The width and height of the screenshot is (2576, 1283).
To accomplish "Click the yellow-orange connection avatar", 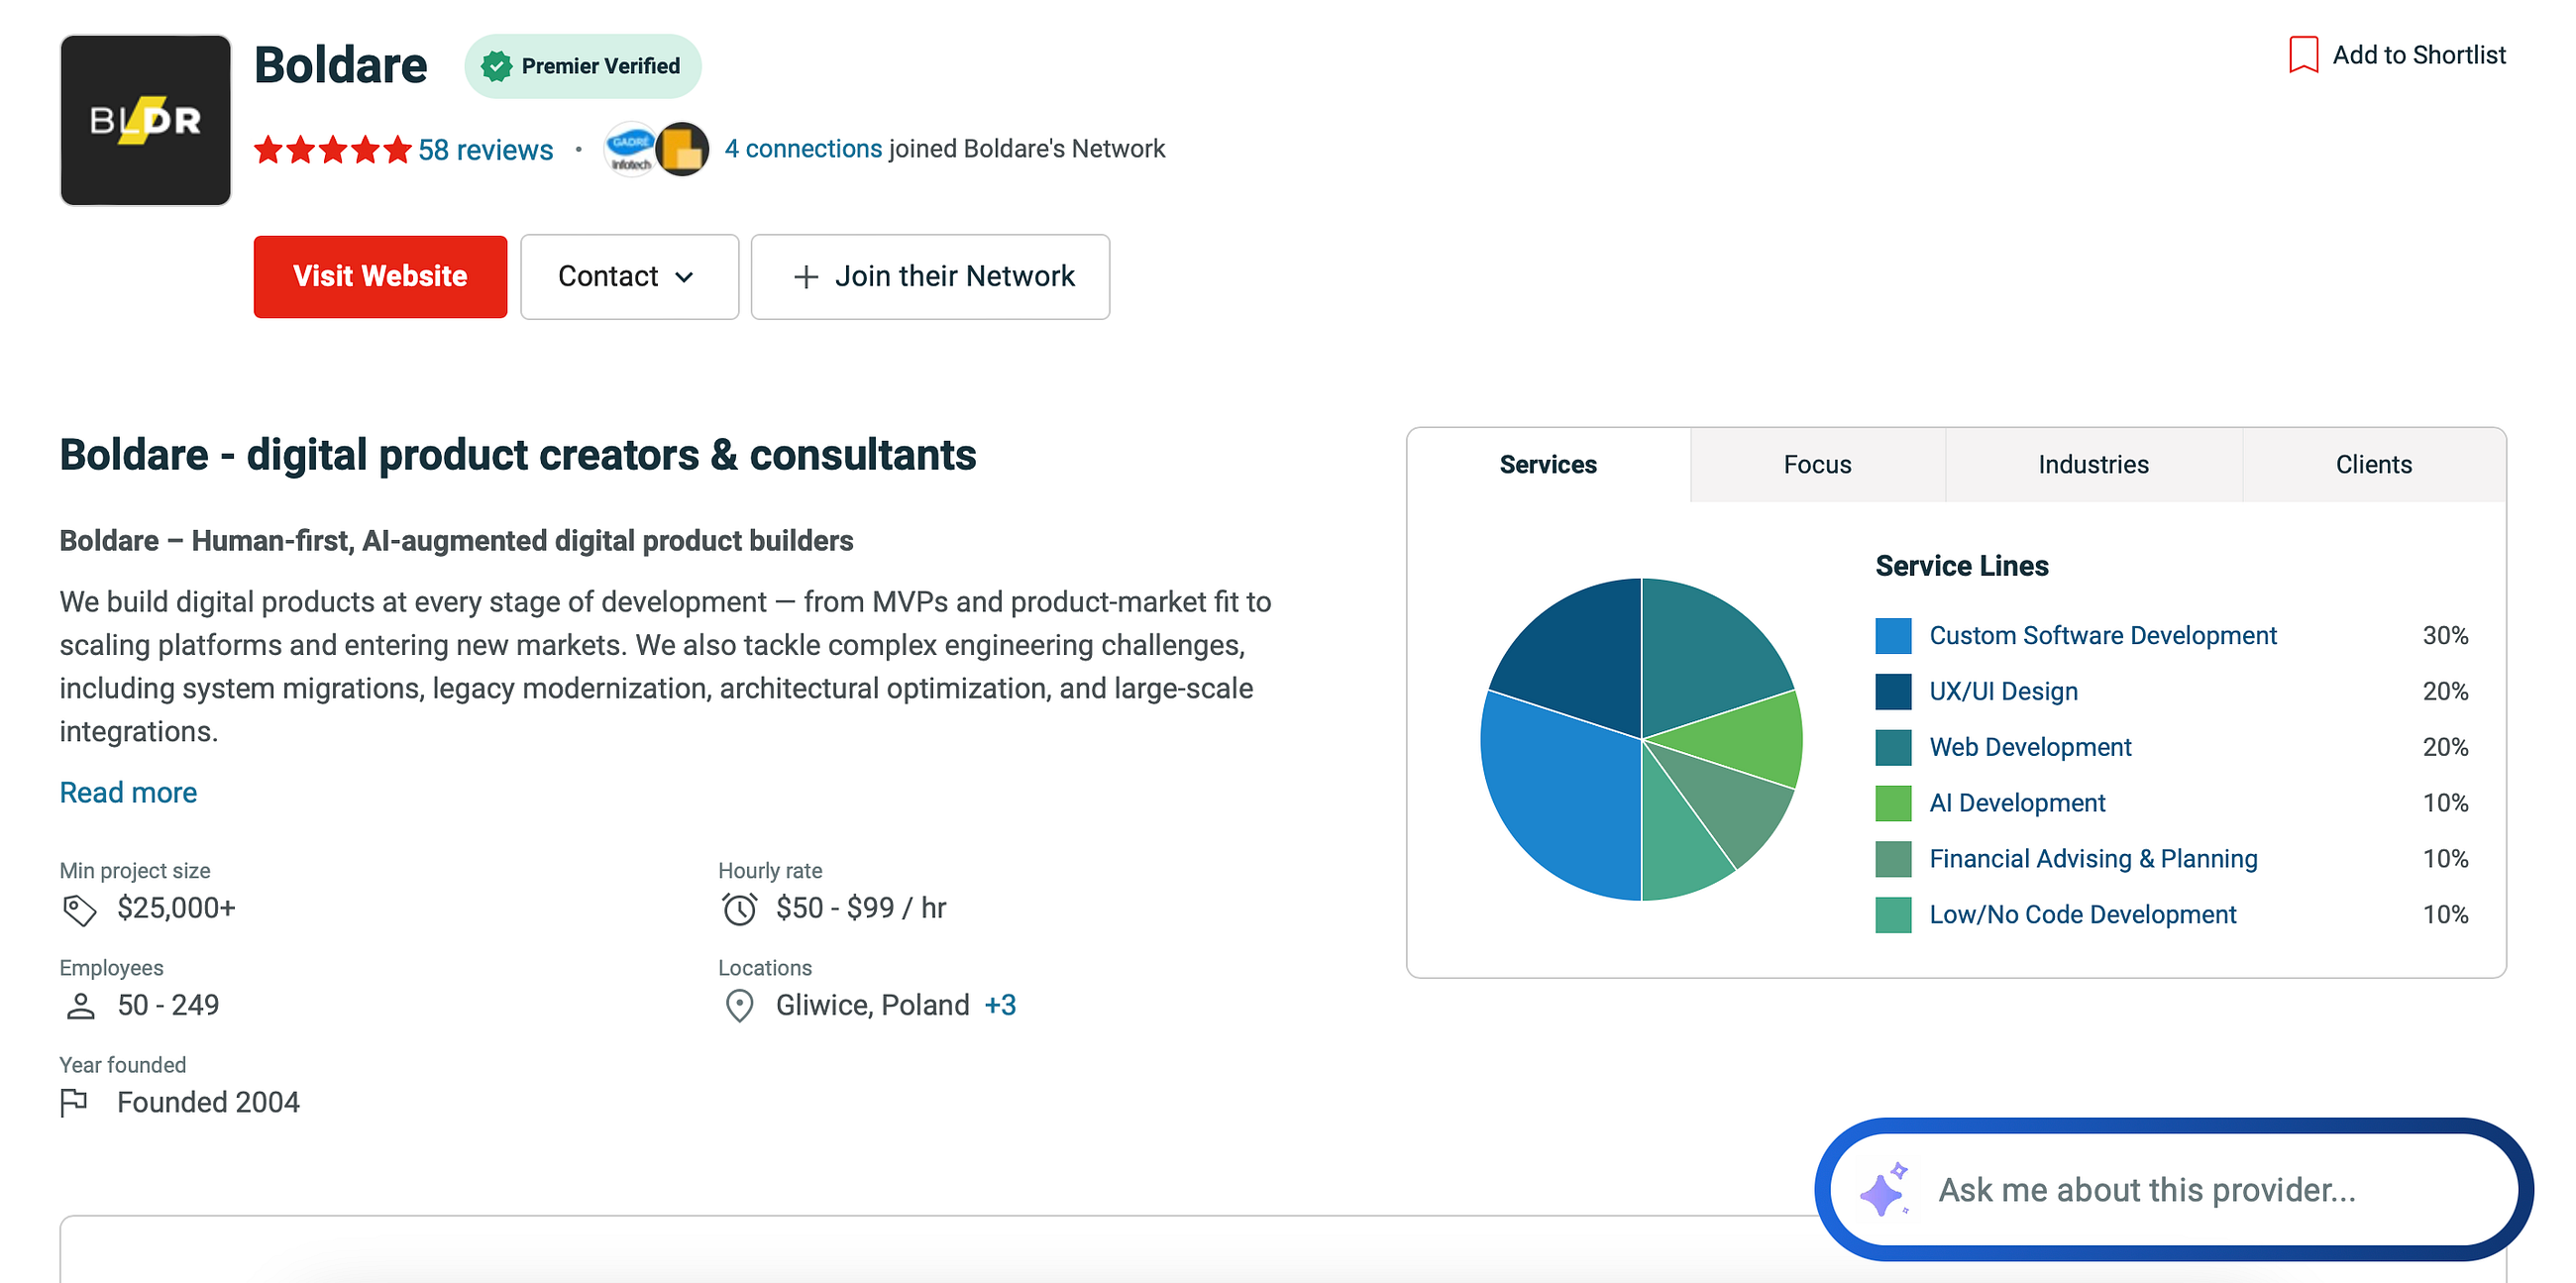I will tap(683, 149).
